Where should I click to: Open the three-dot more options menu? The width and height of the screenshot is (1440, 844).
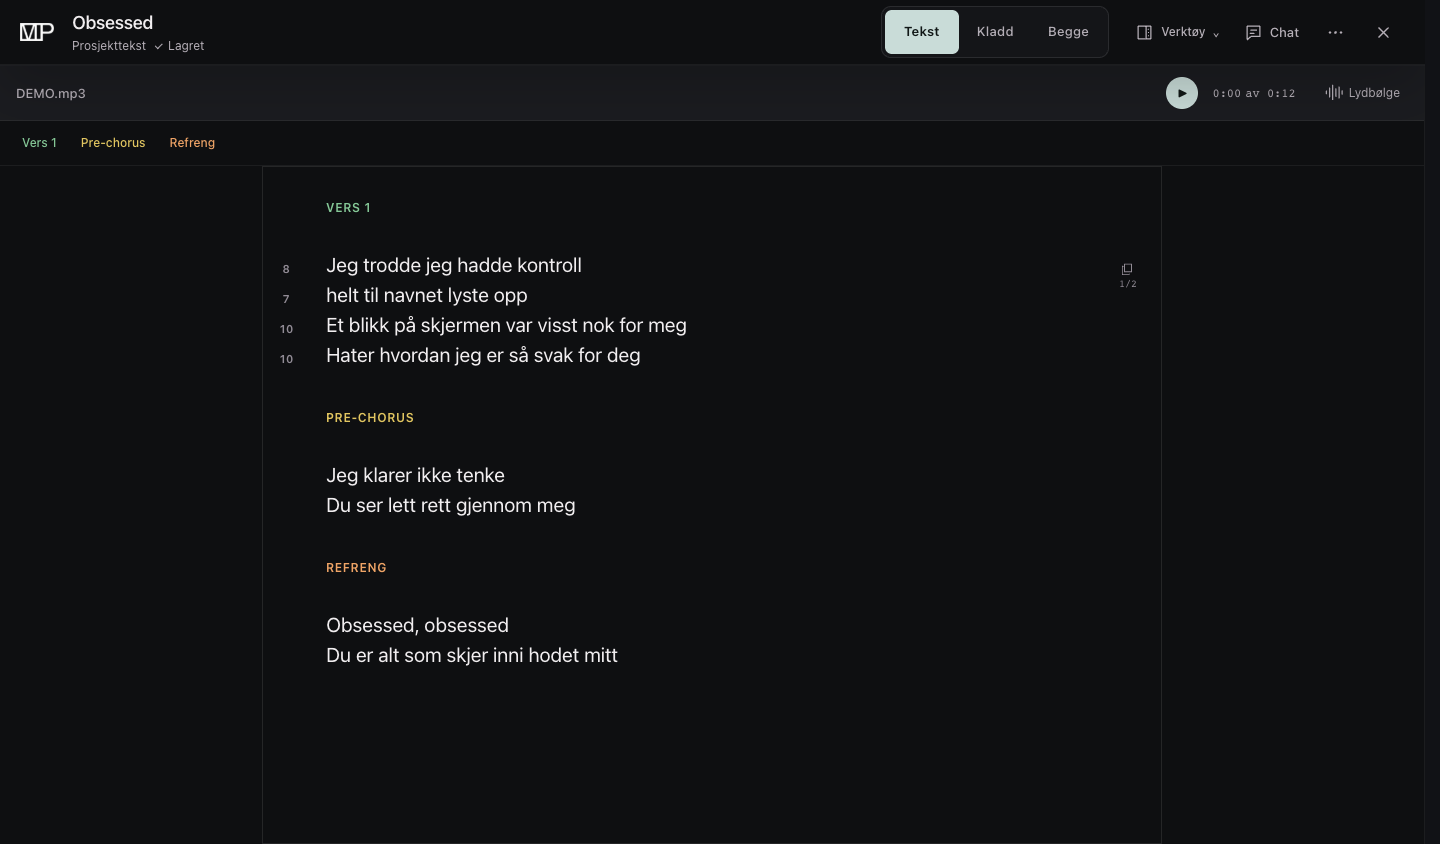click(1335, 33)
